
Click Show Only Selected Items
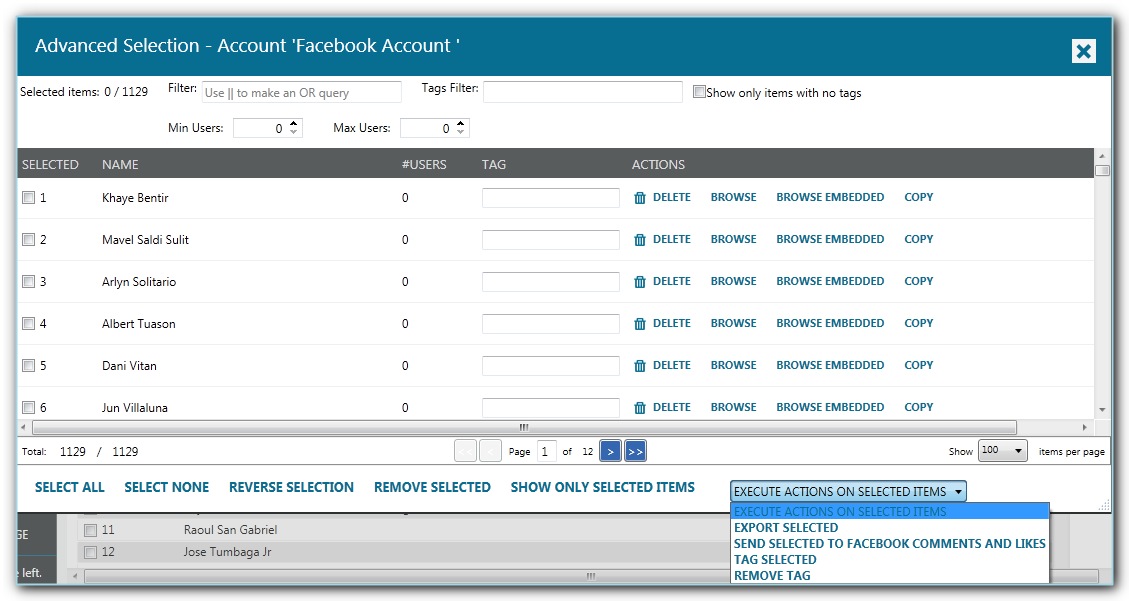point(603,487)
